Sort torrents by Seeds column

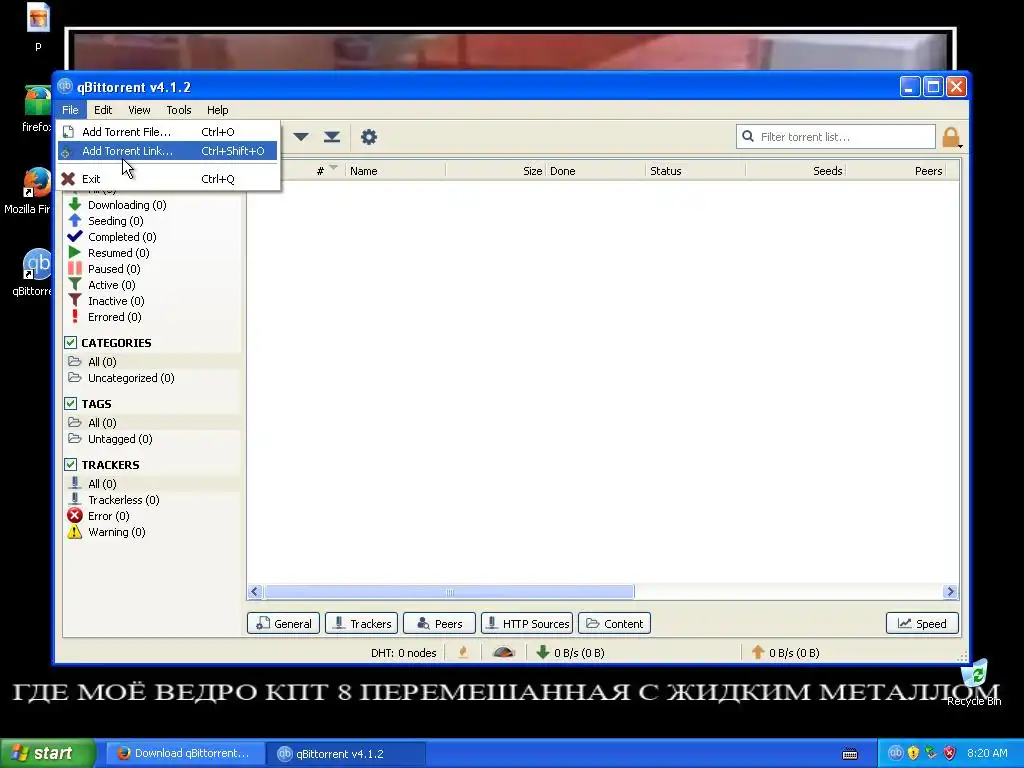coord(795,171)
